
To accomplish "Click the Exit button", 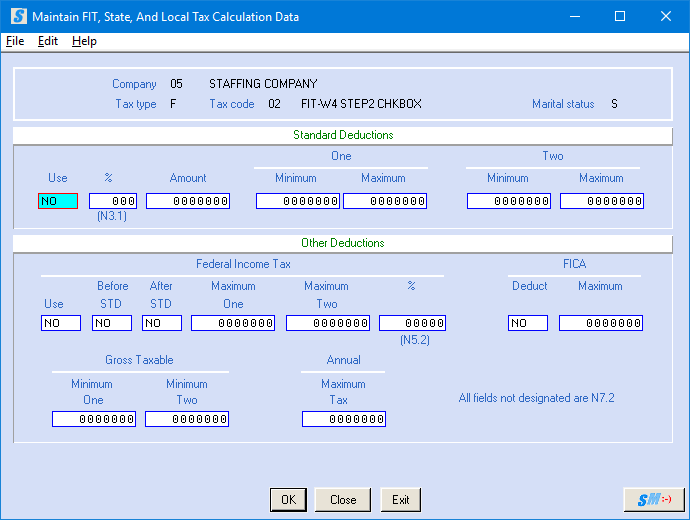I will 400,499.
